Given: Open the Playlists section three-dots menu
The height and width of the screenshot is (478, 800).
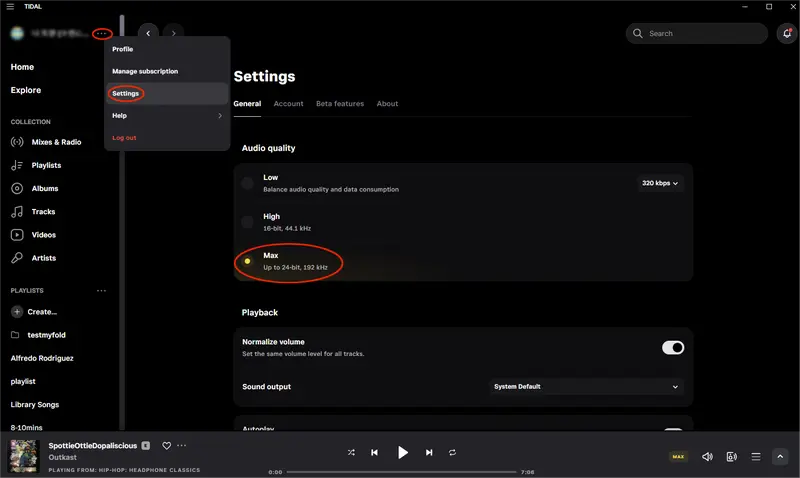Looking at the screenshot, I should (x=102, y=291).
